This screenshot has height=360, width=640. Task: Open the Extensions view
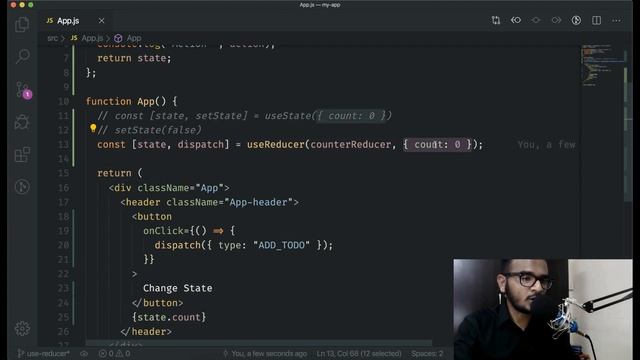pos(22,154)
